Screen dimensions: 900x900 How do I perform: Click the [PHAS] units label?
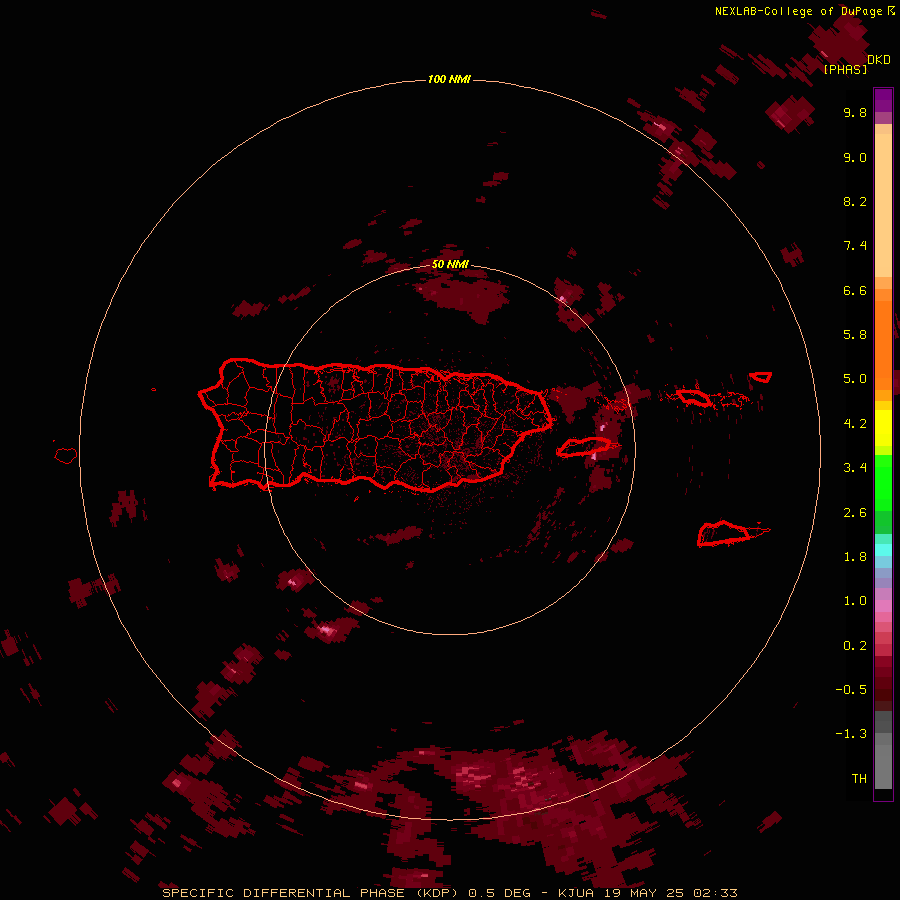tap(845, 69)
